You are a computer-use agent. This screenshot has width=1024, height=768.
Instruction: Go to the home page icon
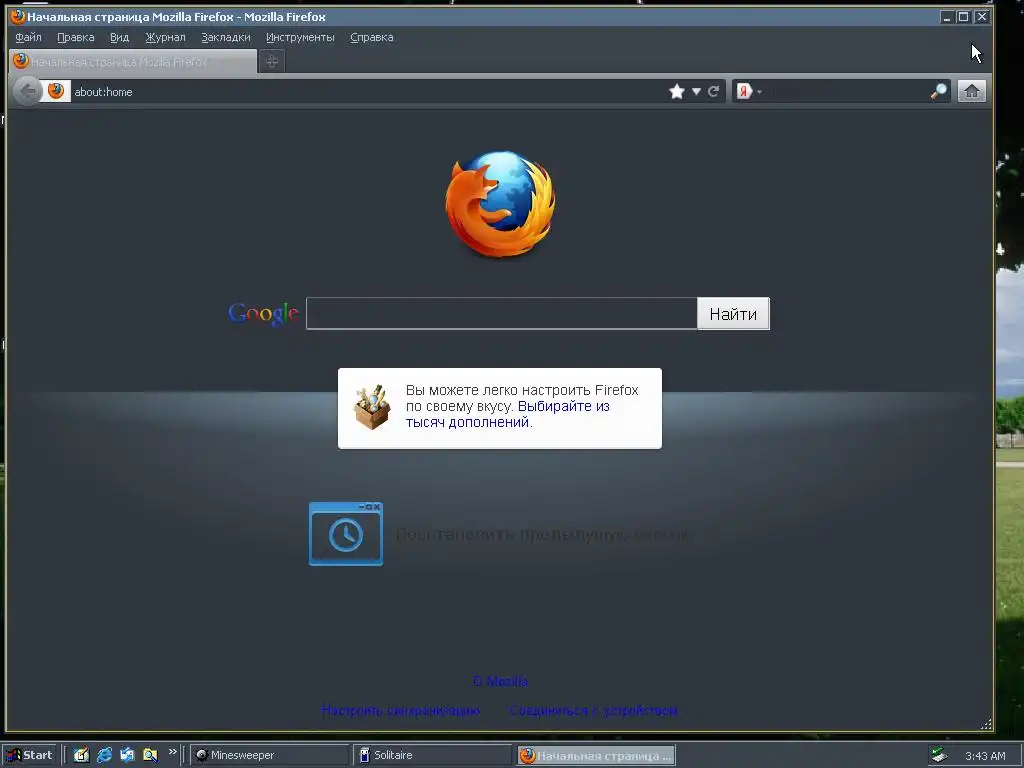[972, 91]
